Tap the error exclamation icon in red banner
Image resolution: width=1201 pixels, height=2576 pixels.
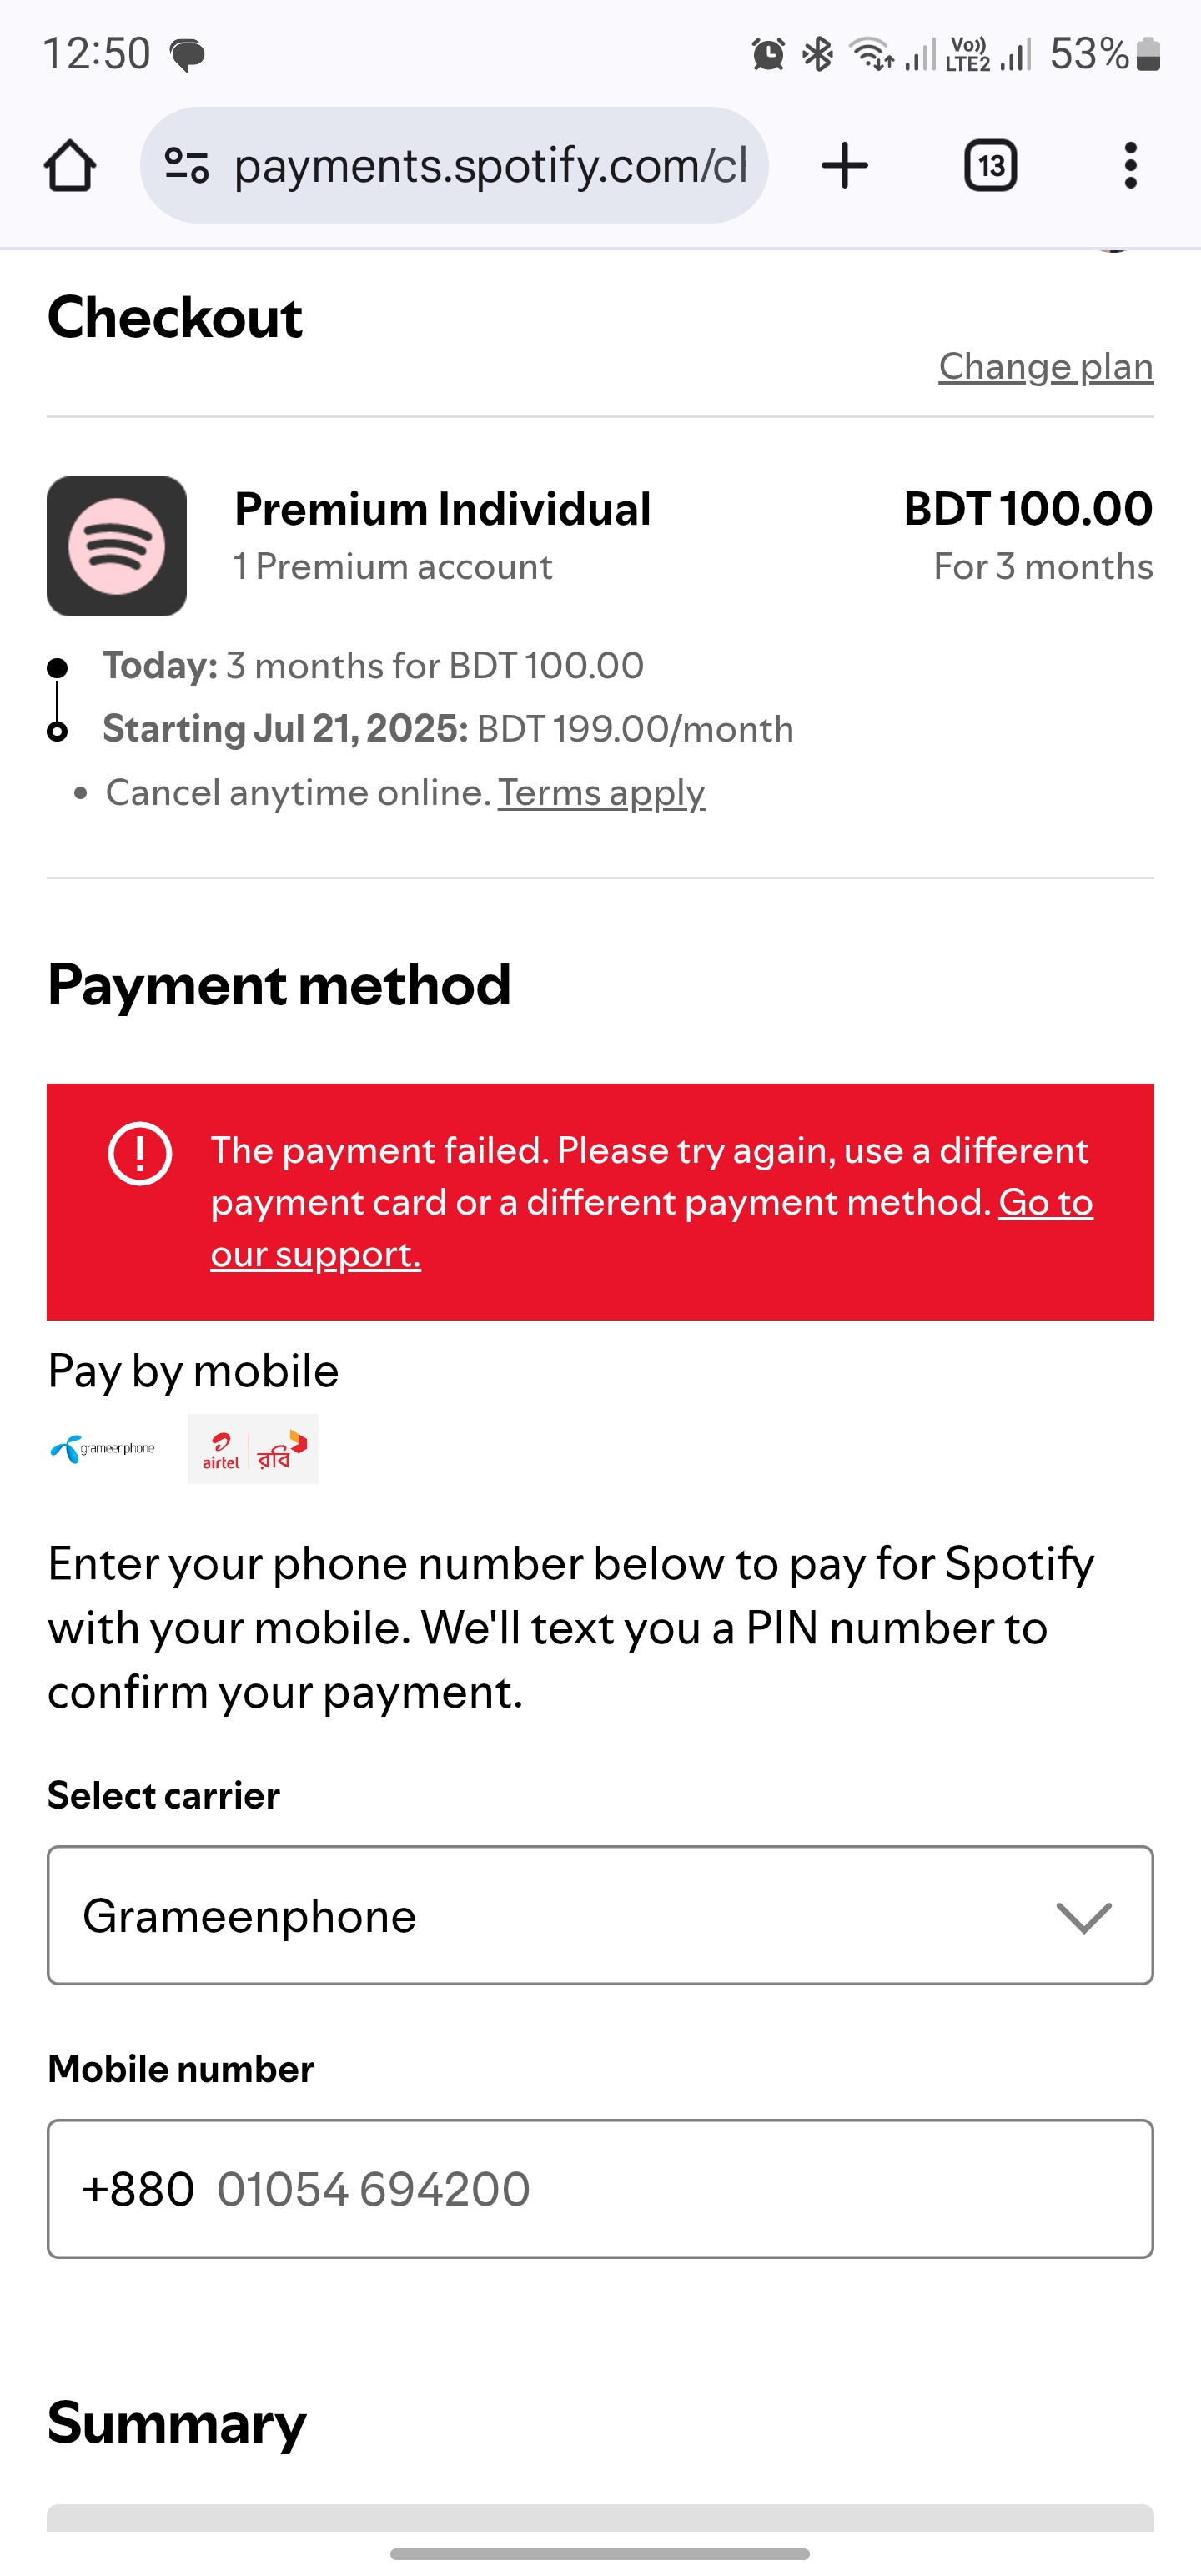(x=140, y=1153)
